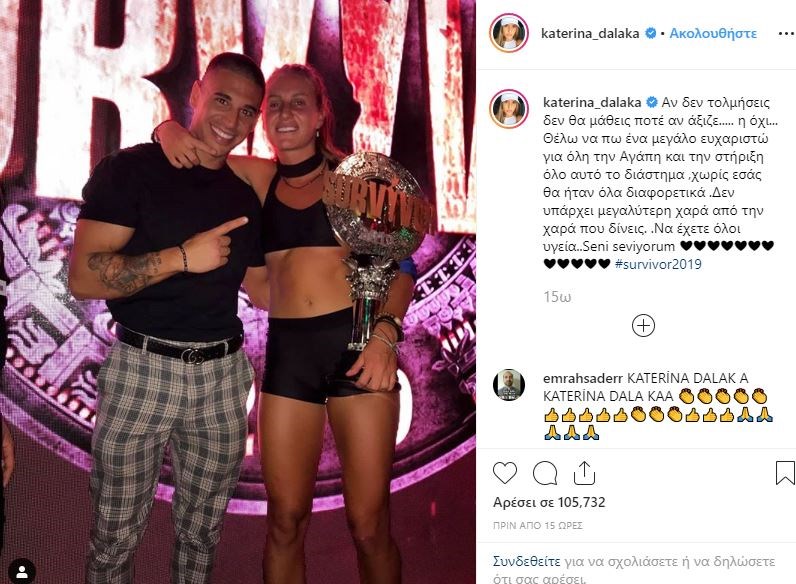Click Συνδεθείτε login link

point(526,562)
